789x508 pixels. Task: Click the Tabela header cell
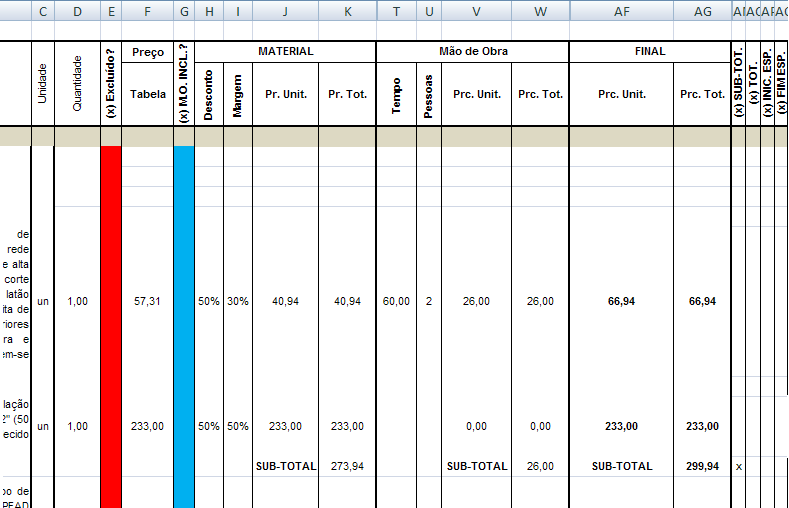click(147, 94)
